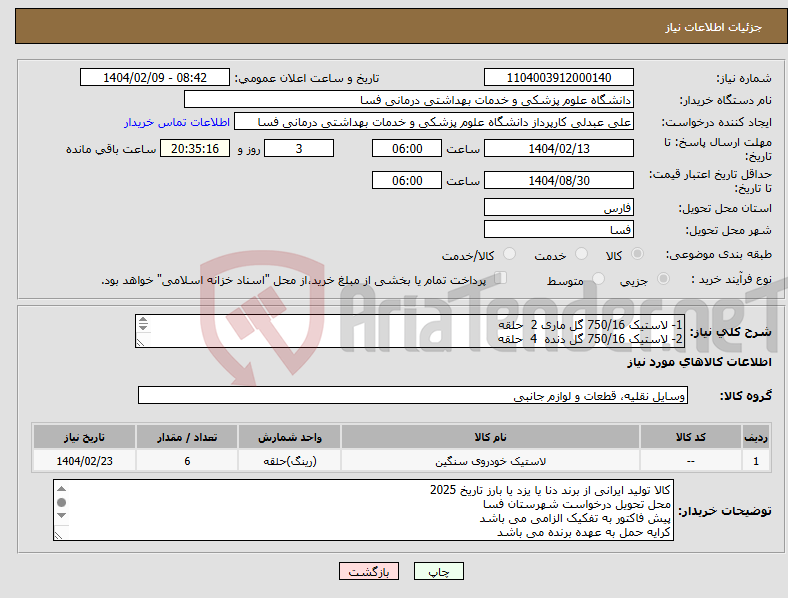Image resolution: width=788 pixels, height=598 pixels.
Task: Click the کد کالا column header
Action: click(691, 437)
